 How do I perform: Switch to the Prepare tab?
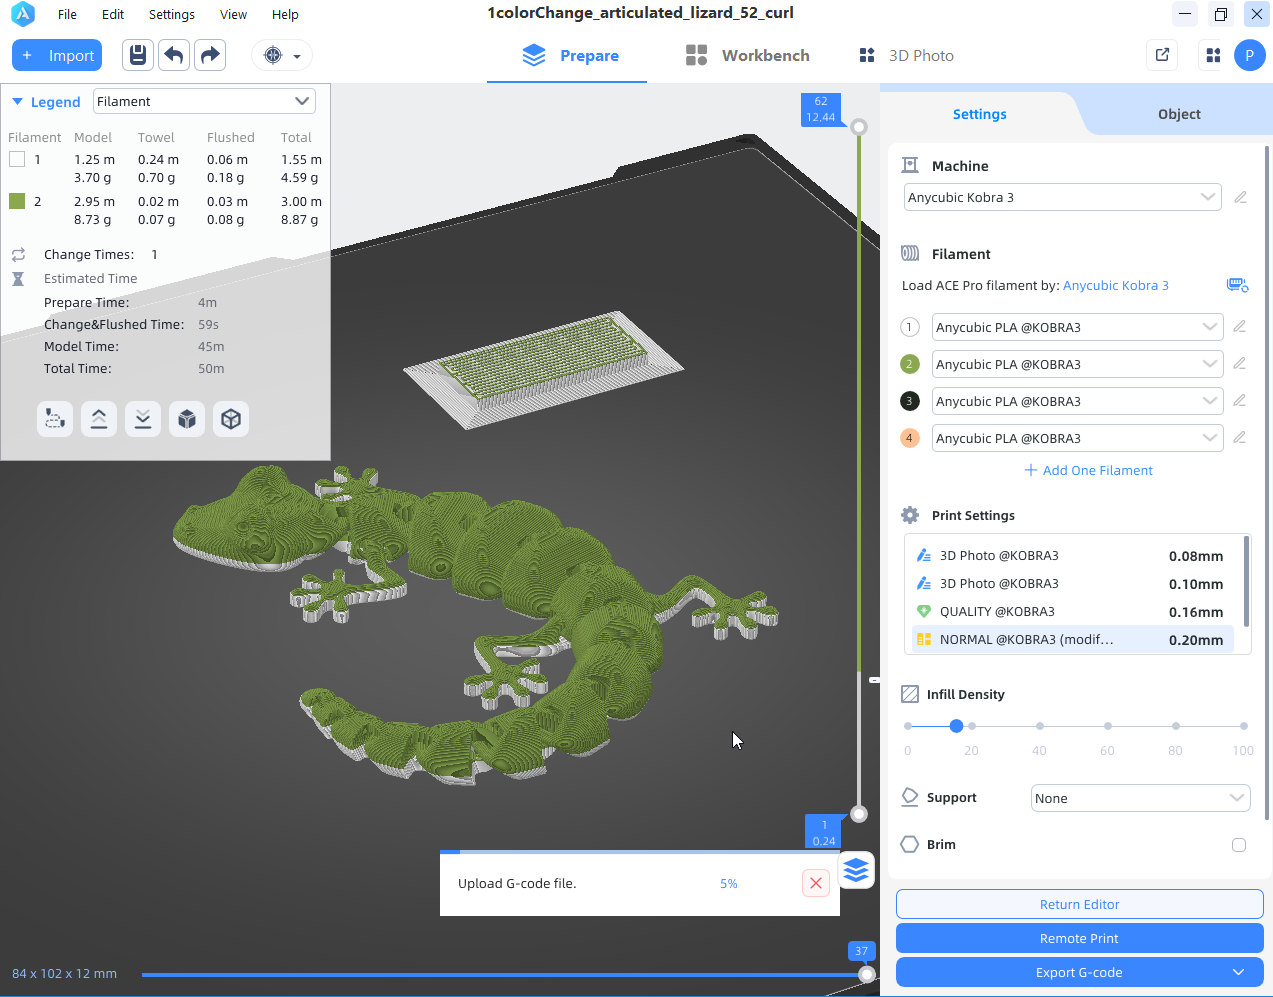point(570,55)
